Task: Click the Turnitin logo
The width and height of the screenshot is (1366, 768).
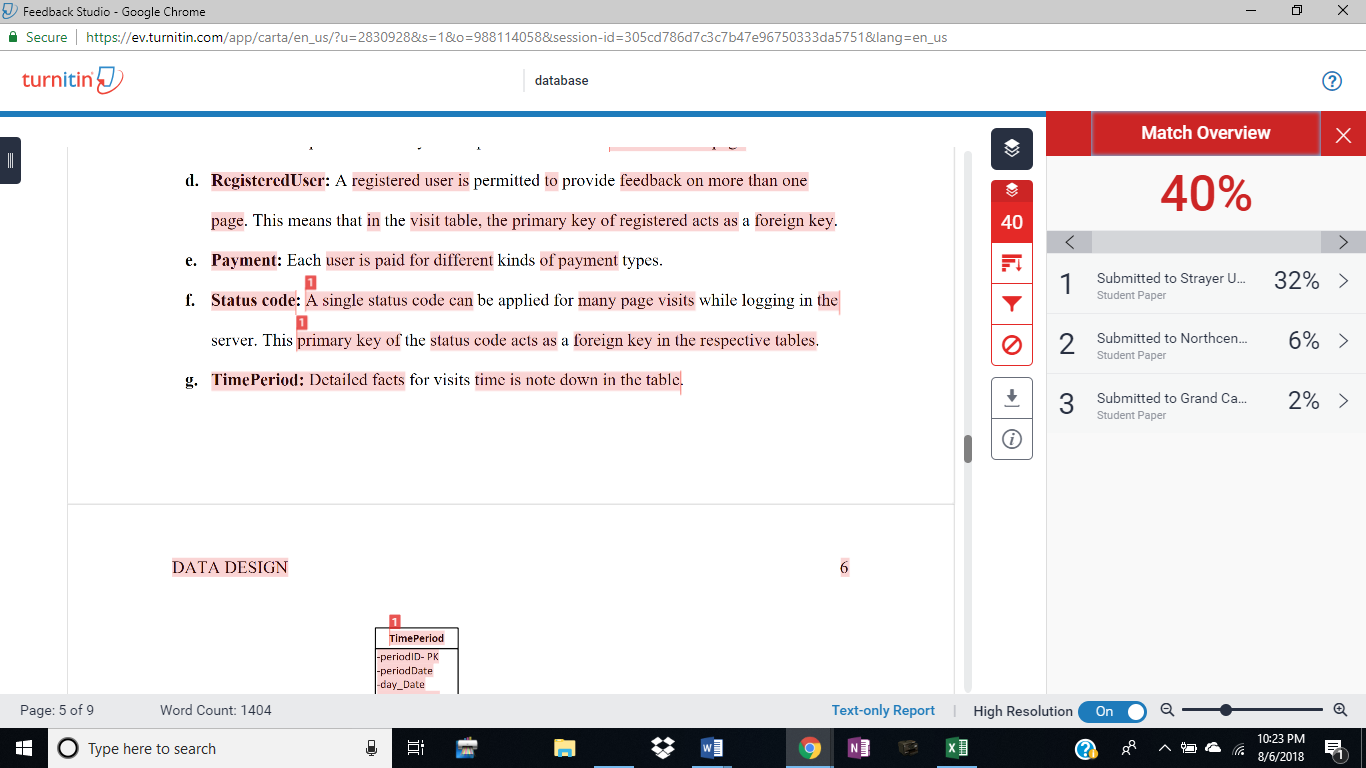Action: 73,80
